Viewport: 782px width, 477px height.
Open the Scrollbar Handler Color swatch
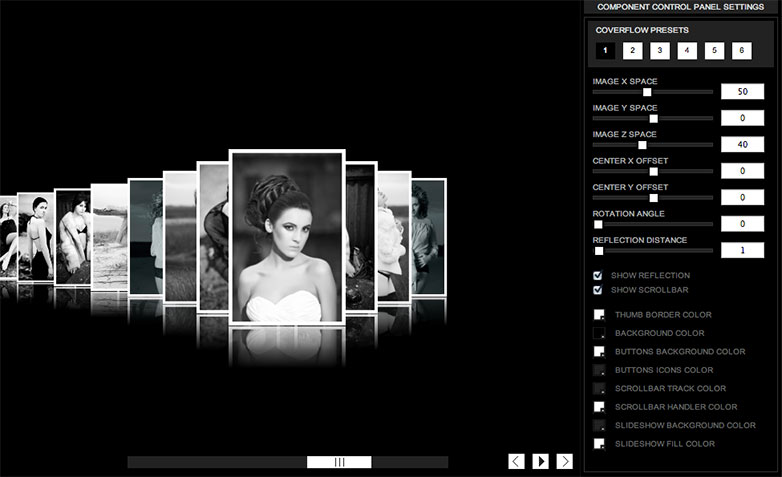tap(599, 407)
